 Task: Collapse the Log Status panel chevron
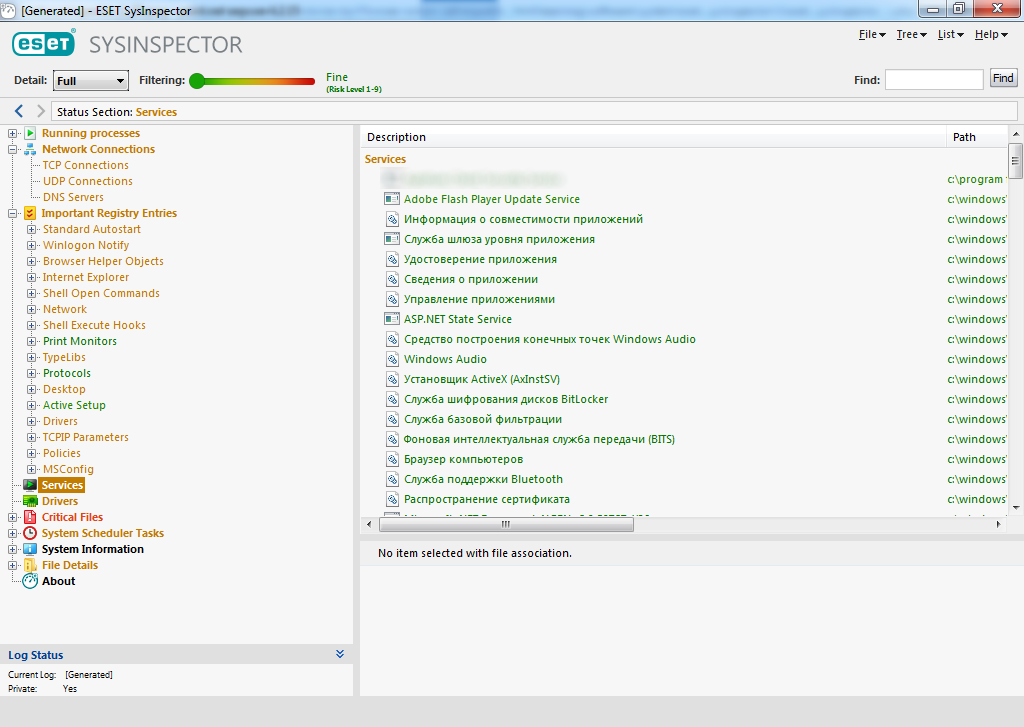pyautogui.click(x=340, y=654)
